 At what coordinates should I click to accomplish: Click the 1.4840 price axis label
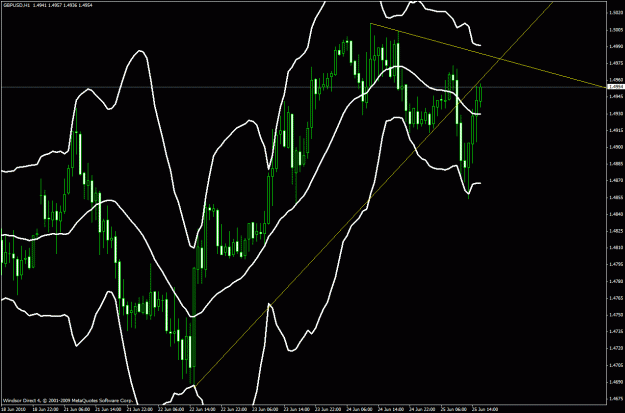(616, 214)
